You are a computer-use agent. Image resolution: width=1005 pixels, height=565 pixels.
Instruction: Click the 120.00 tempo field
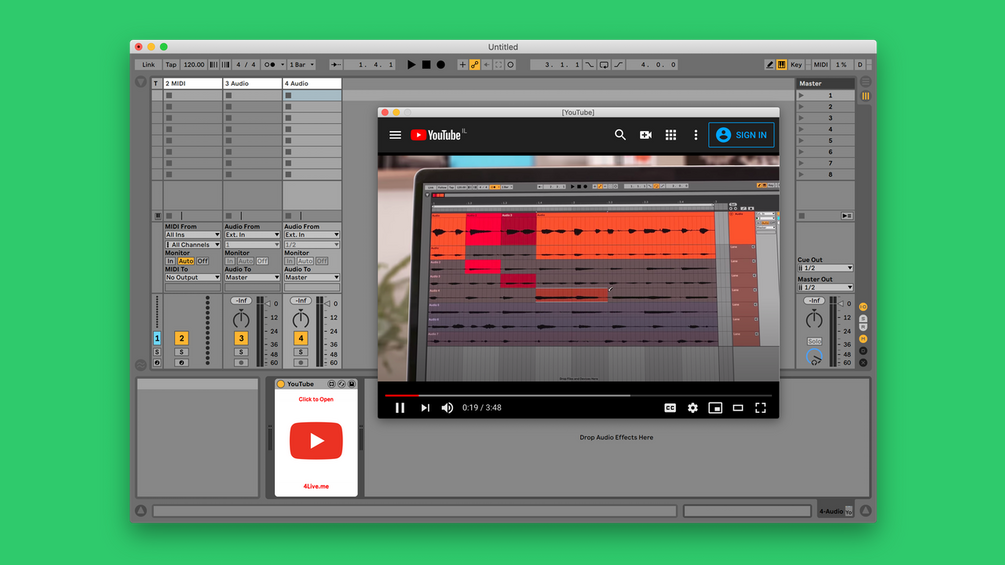point(194,65)
